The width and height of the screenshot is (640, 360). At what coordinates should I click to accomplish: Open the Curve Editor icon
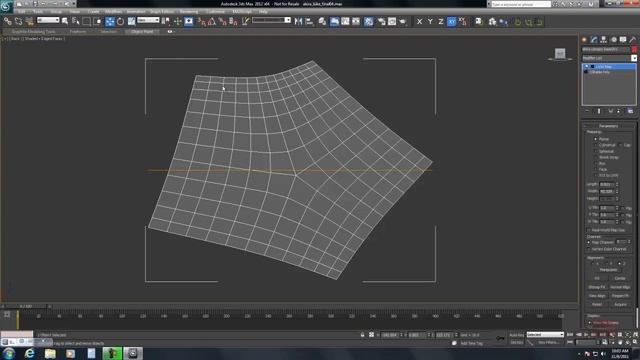pos(345,21)
